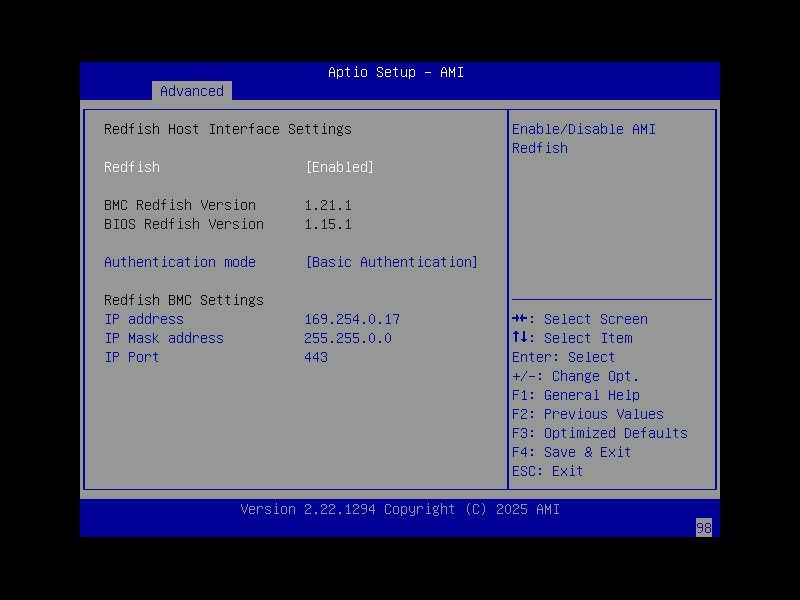Click the 169.254.0.17 IP address value
This screenshot has height=600, width=800.
pos(352,319)
